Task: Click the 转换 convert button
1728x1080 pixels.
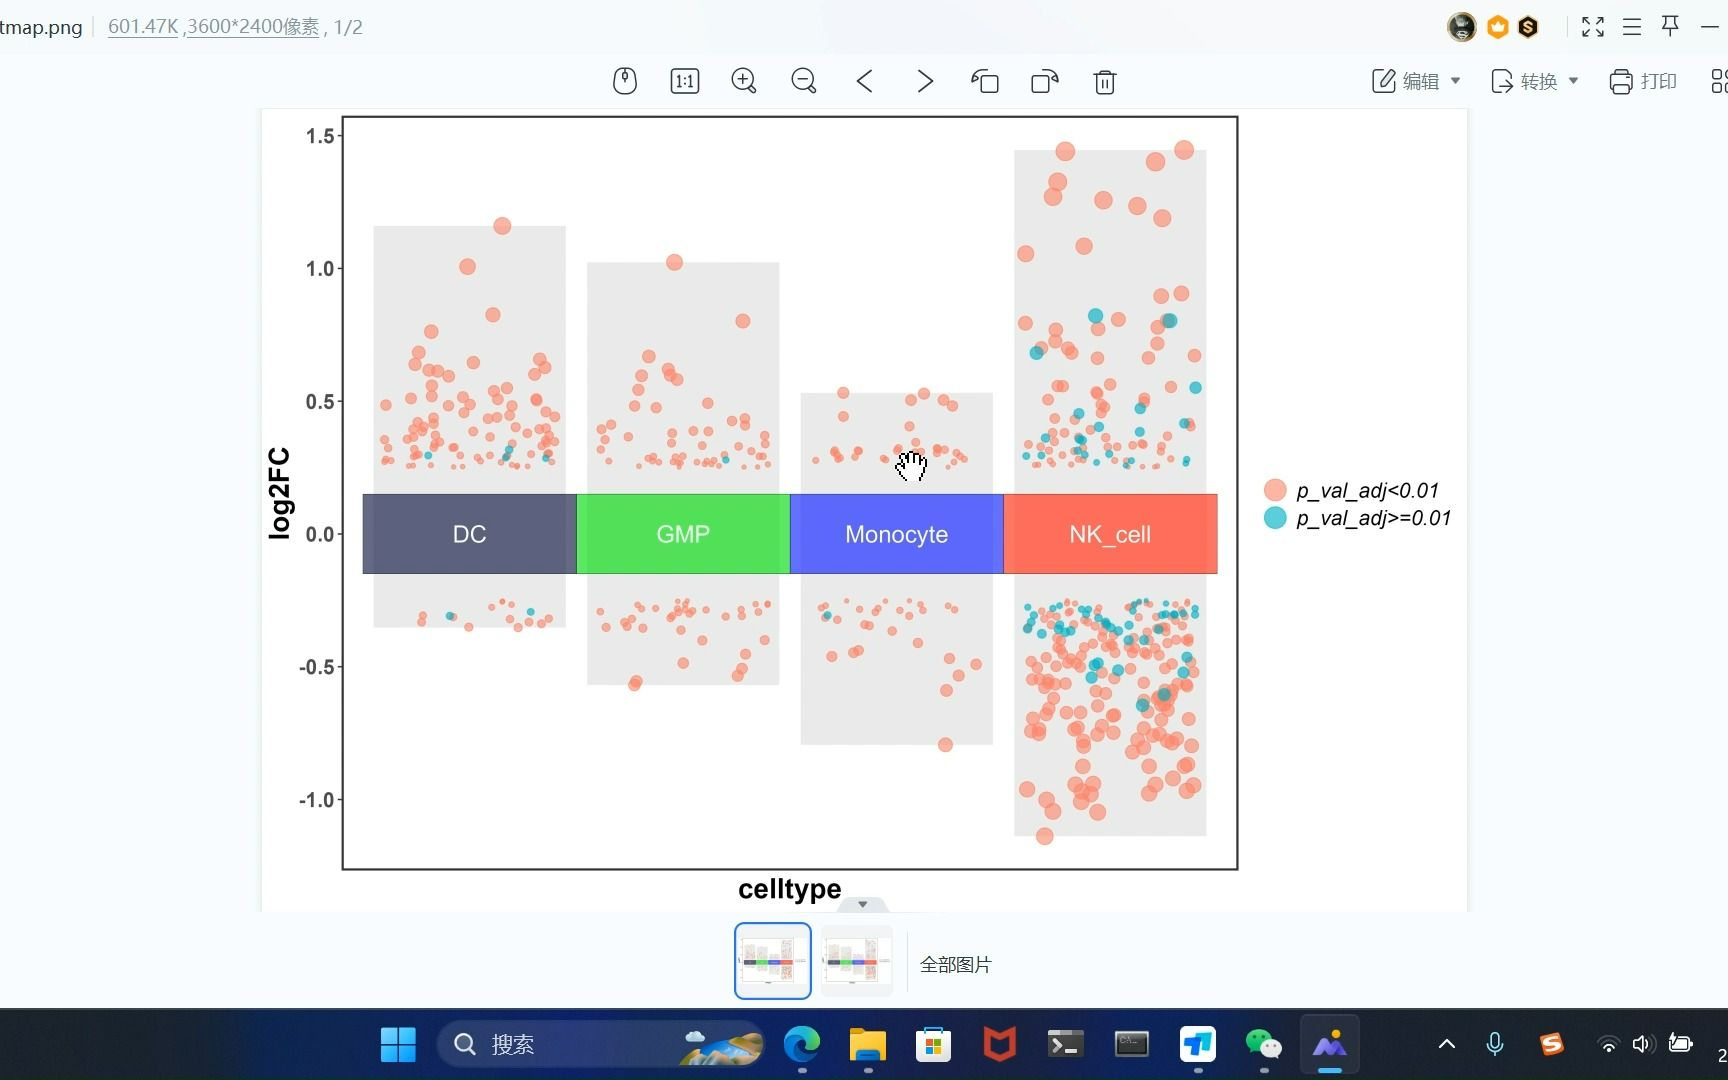Action: coord(1524,81)
